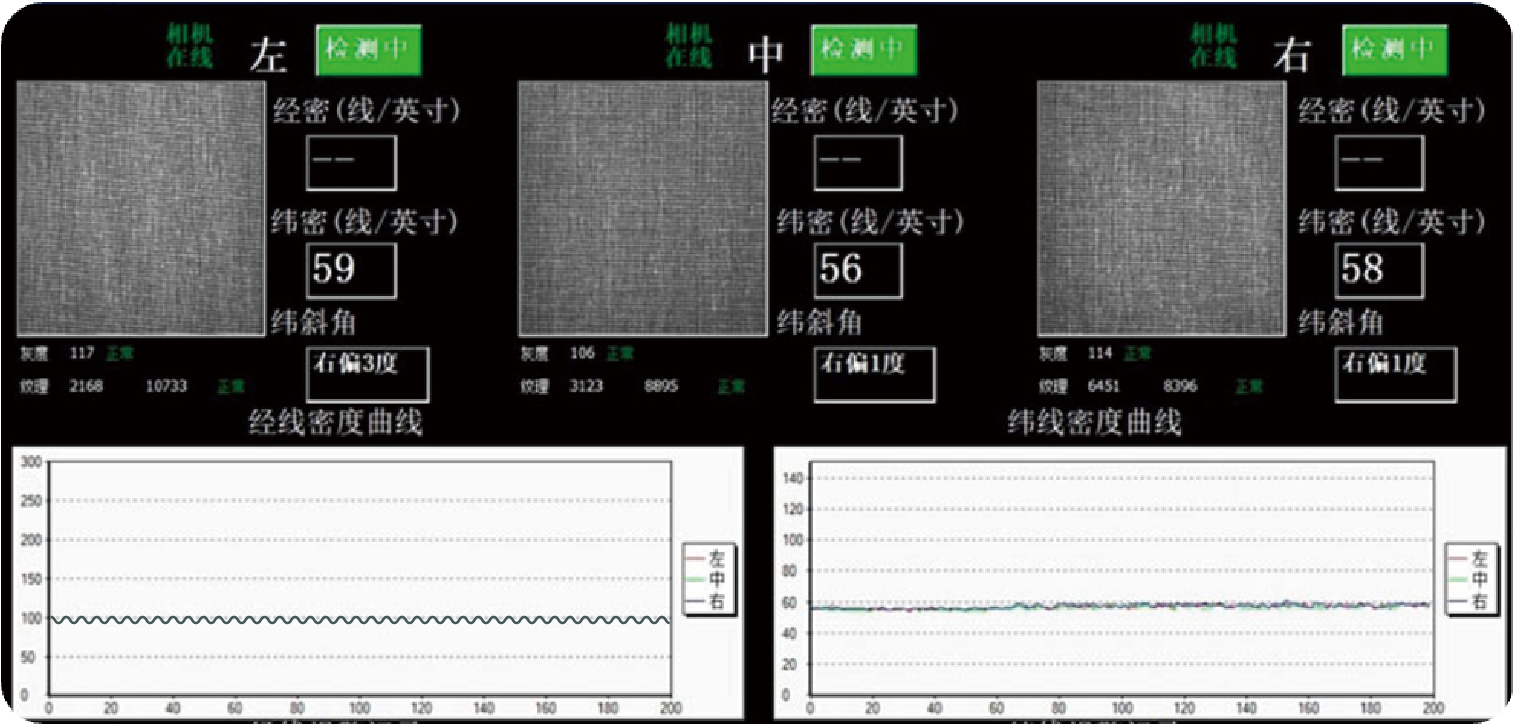Click the 左 panel title
Image resolution: width=1515 pixels, height=724 pixels.
tap(268, 54)
